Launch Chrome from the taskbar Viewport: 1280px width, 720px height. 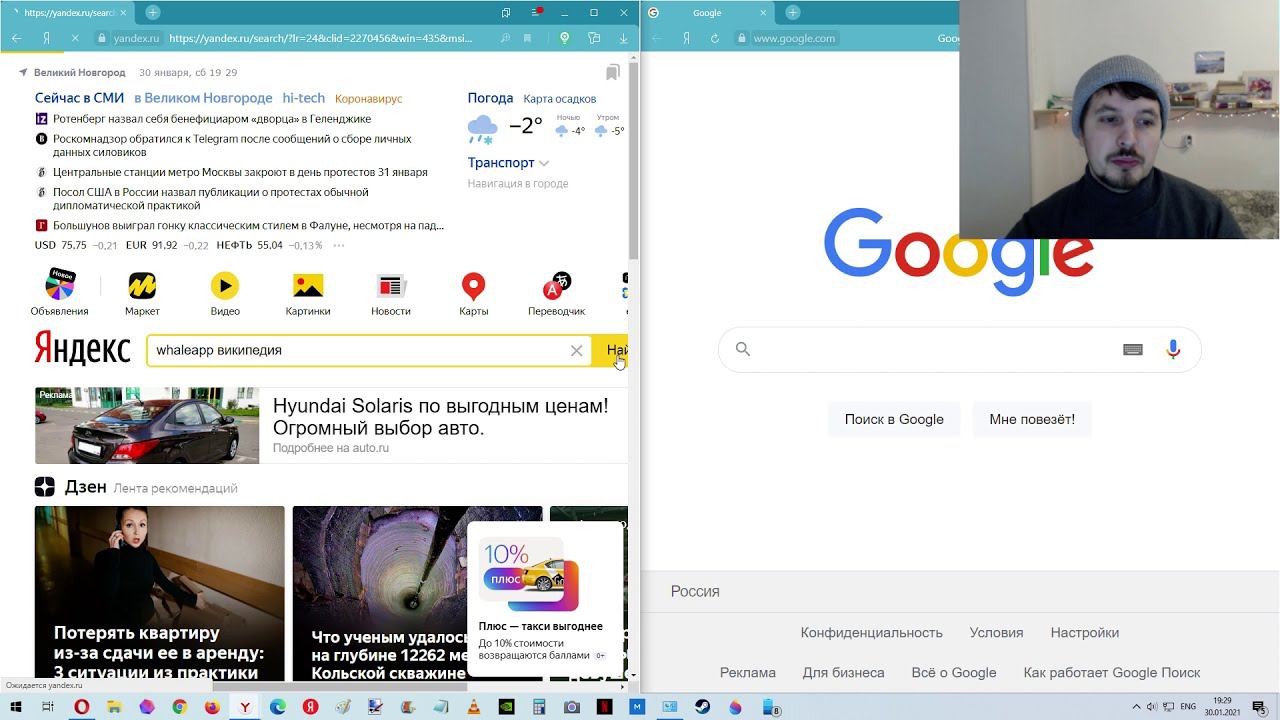point(180,707)
